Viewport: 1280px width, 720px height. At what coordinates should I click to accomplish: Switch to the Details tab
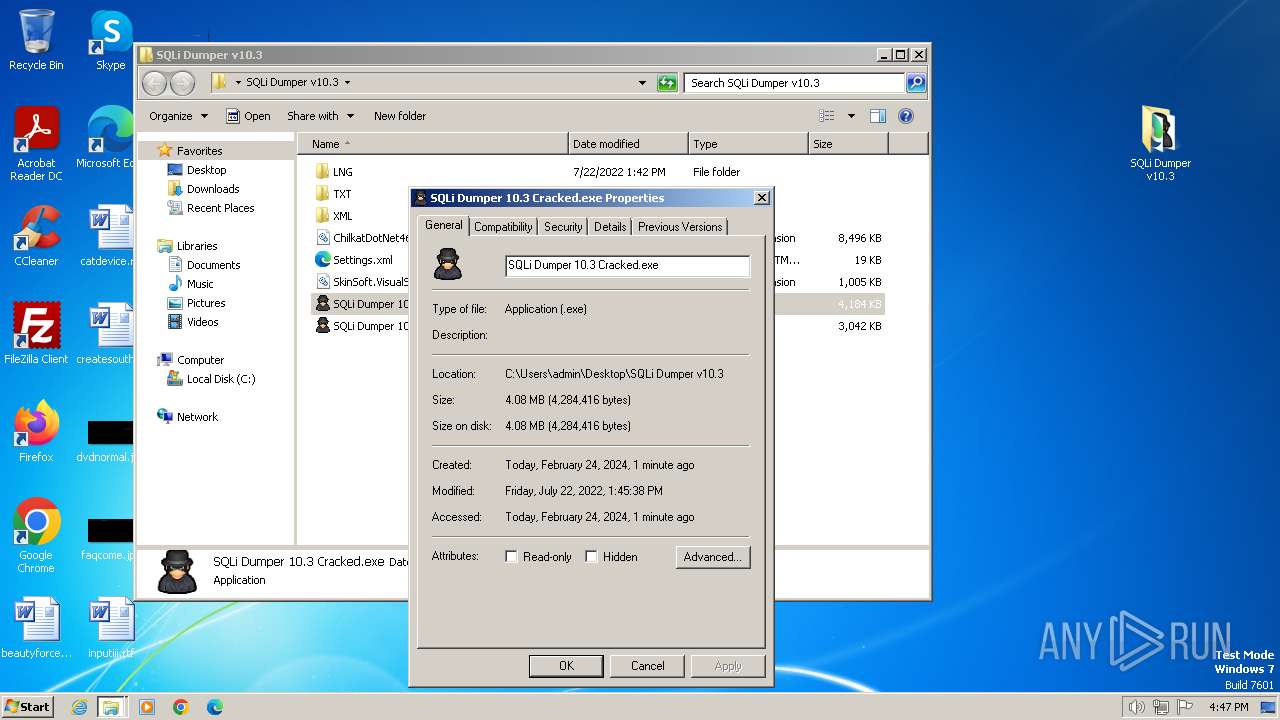[610, 227]
